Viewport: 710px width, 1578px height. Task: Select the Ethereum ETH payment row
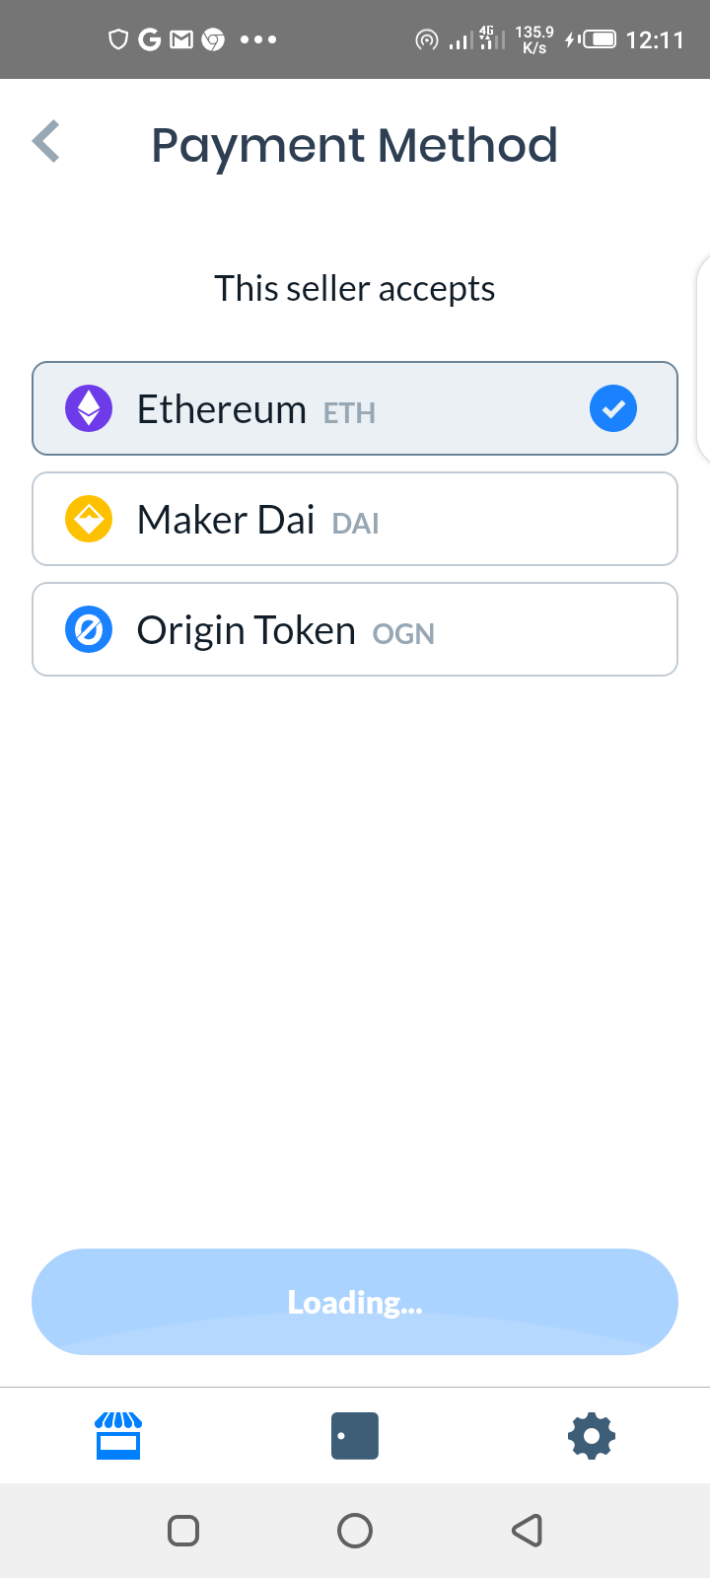(355, 408)
